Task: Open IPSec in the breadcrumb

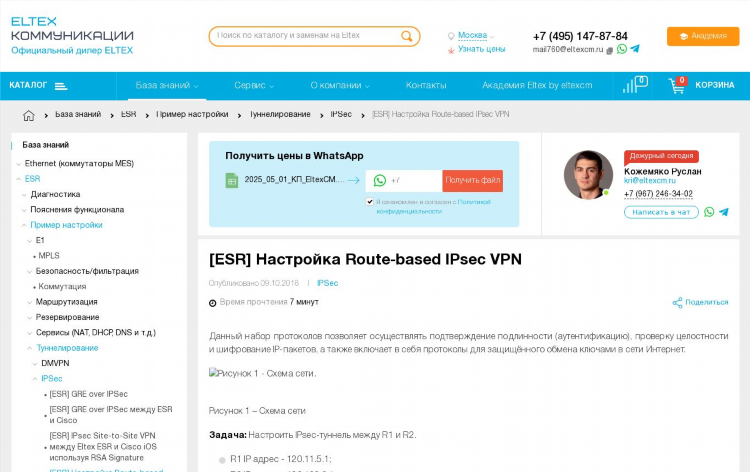Action: [341, 114]
